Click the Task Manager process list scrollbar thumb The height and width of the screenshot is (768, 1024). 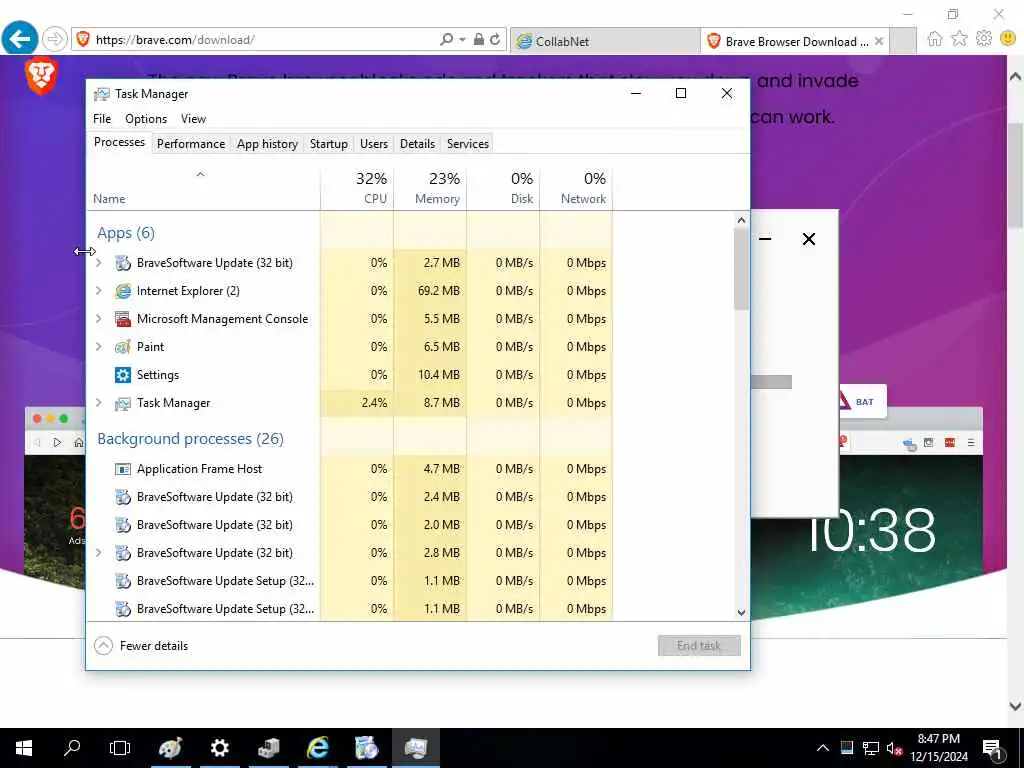pos(741,270)
